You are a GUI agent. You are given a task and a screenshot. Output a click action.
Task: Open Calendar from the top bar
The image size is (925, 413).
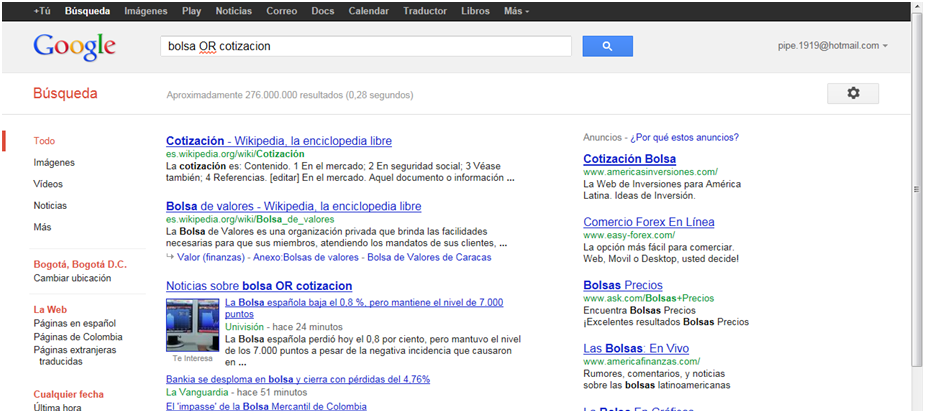point(369,11)
